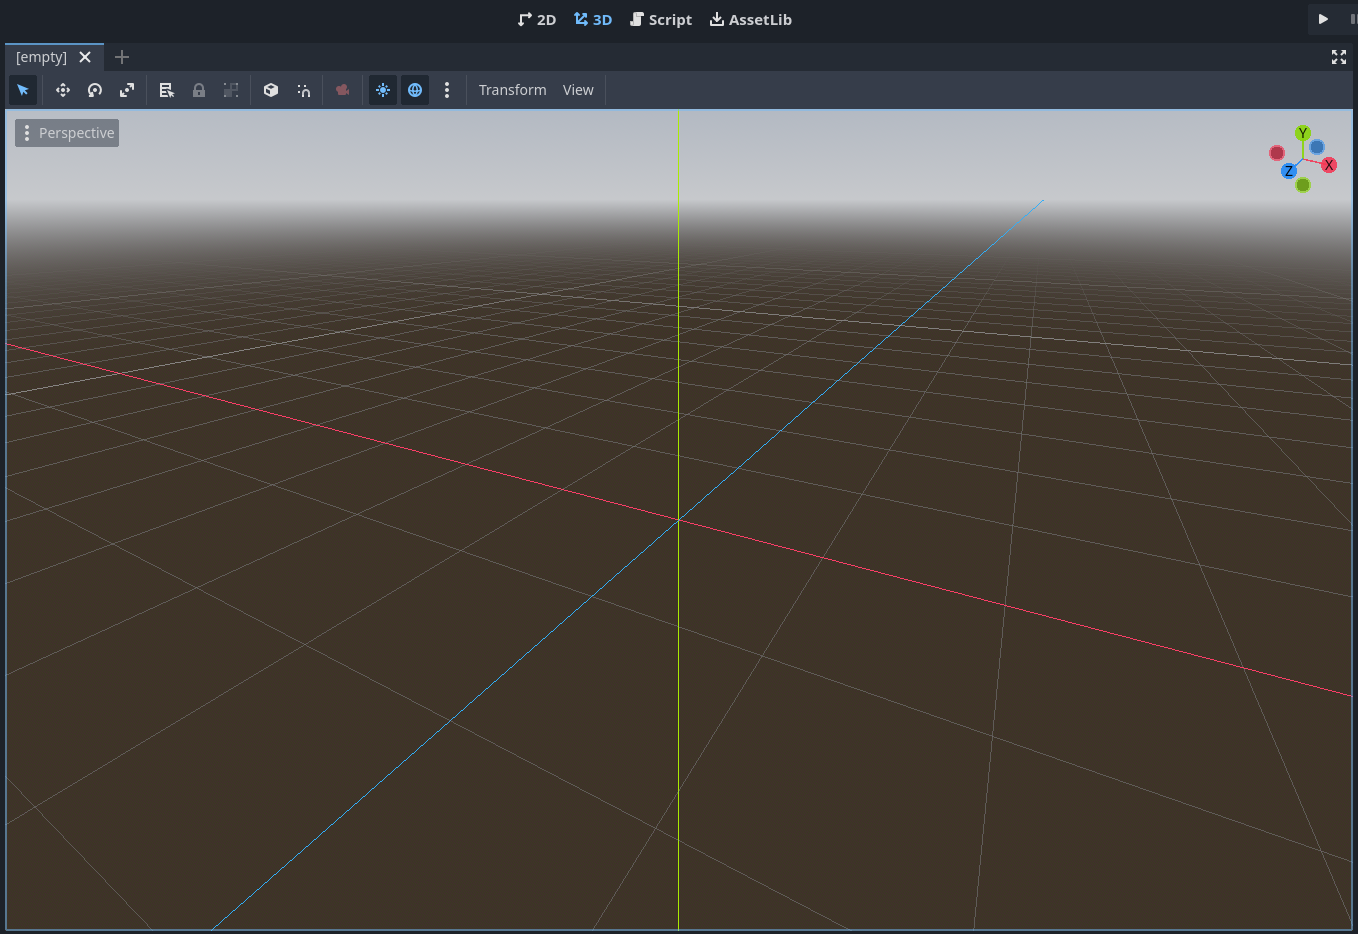
Task: Align view to Z axis on gizmo
Action: coord(1289,171)
